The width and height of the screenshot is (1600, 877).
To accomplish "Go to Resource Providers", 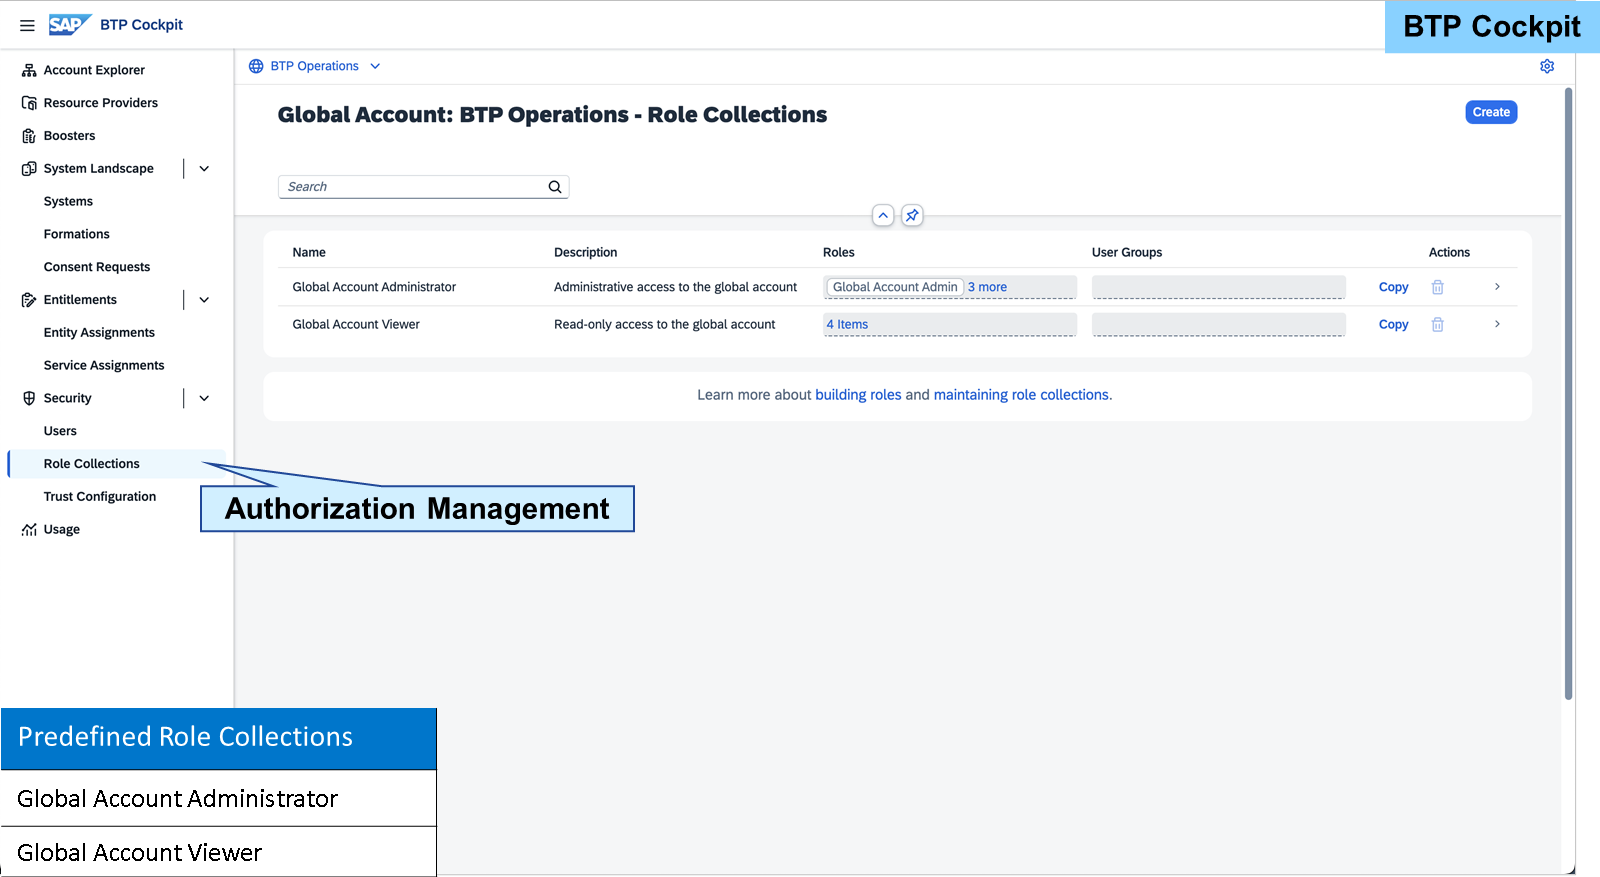I will (101, 103).
